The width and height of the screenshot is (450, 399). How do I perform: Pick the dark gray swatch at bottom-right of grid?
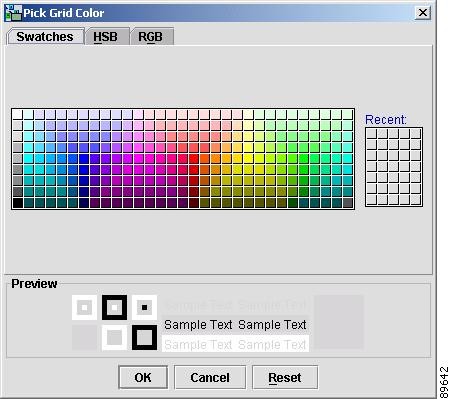tap(348, 202)
